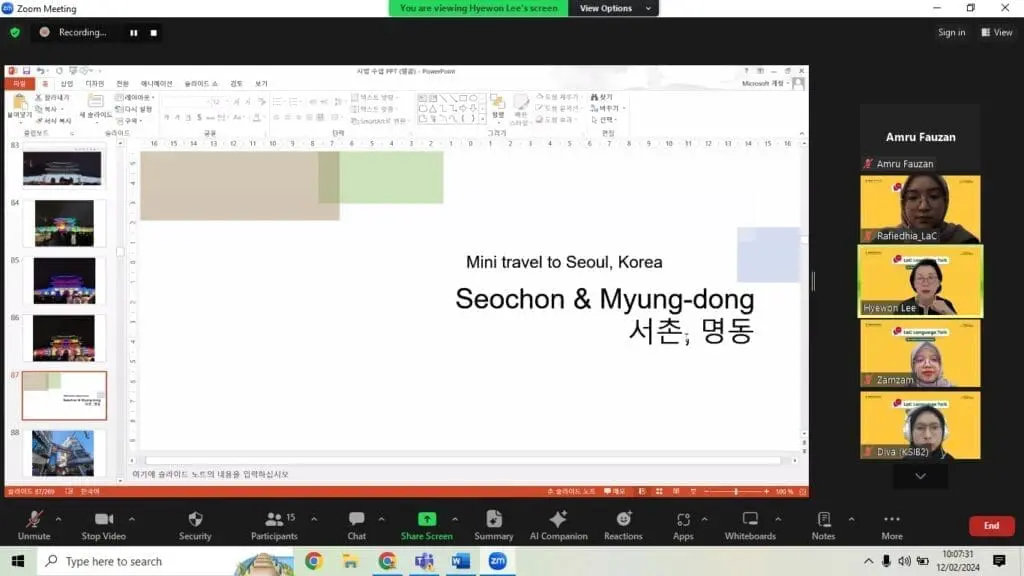Open the AI Companion sparkle icon
Image resolution: width=1024 pixels, height=576 pixels.
pos(558,524)
